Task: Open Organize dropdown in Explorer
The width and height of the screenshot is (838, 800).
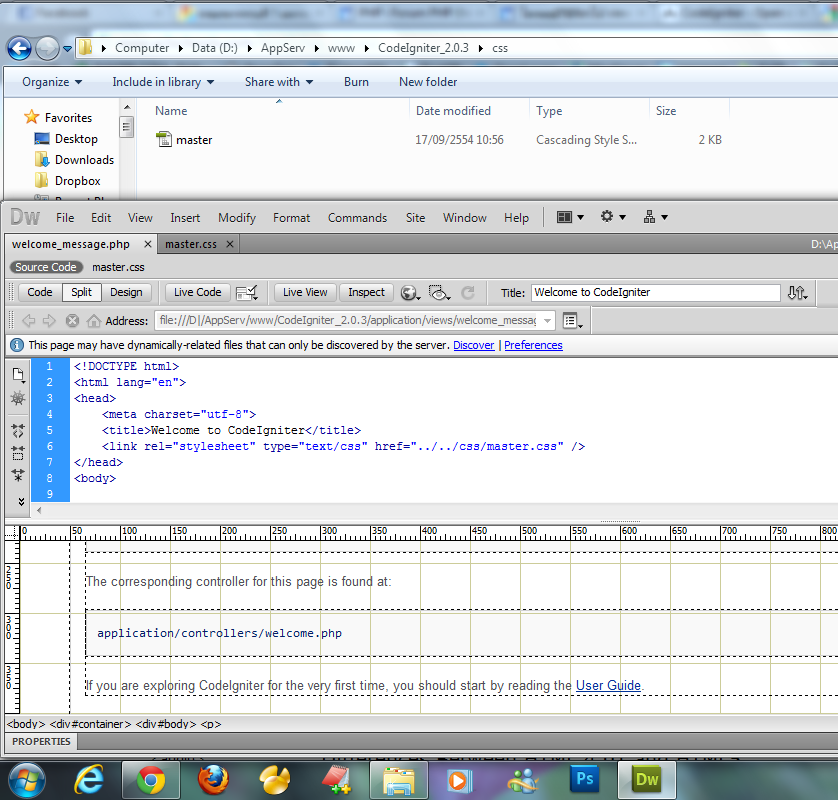Action: point(52,82)
